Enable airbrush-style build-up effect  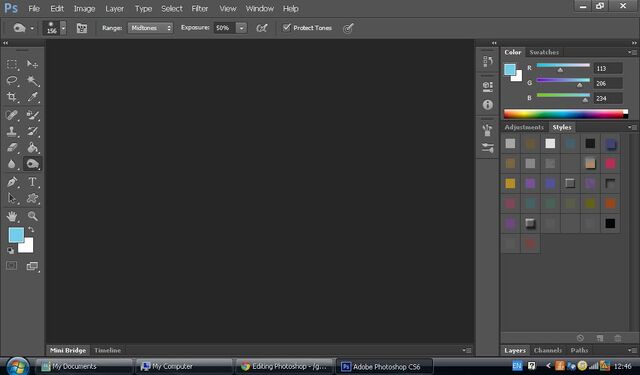tap(262, 28)
